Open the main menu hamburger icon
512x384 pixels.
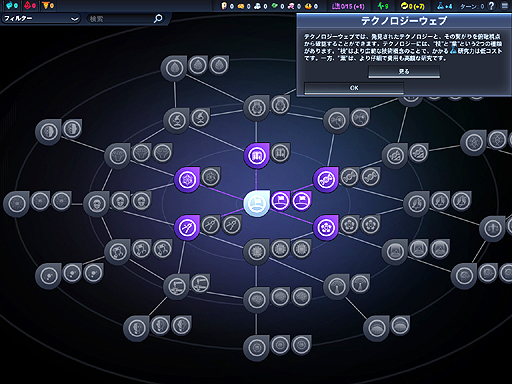[505, 6]
